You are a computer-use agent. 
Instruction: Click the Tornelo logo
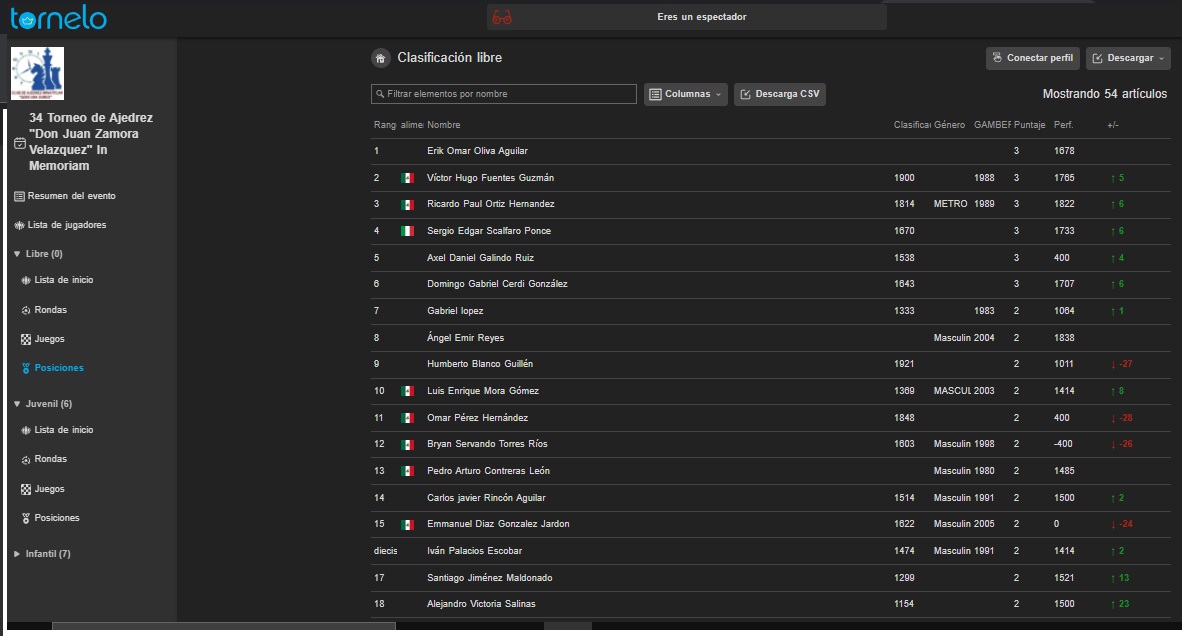[x=58, y=17]
